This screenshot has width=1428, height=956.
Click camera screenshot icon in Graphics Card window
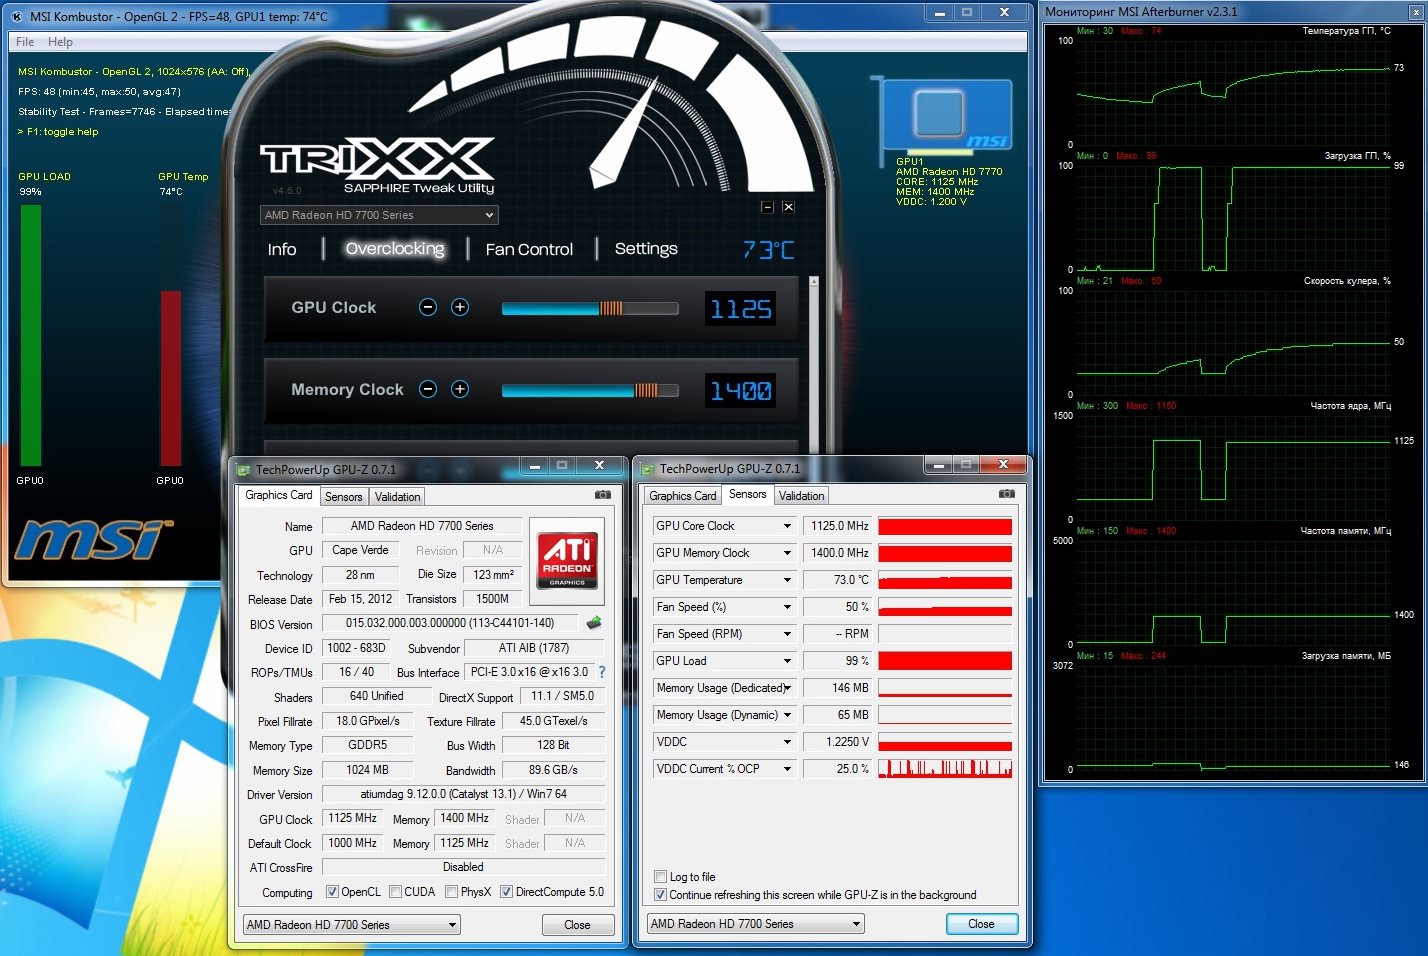click(x=603, y=495)
